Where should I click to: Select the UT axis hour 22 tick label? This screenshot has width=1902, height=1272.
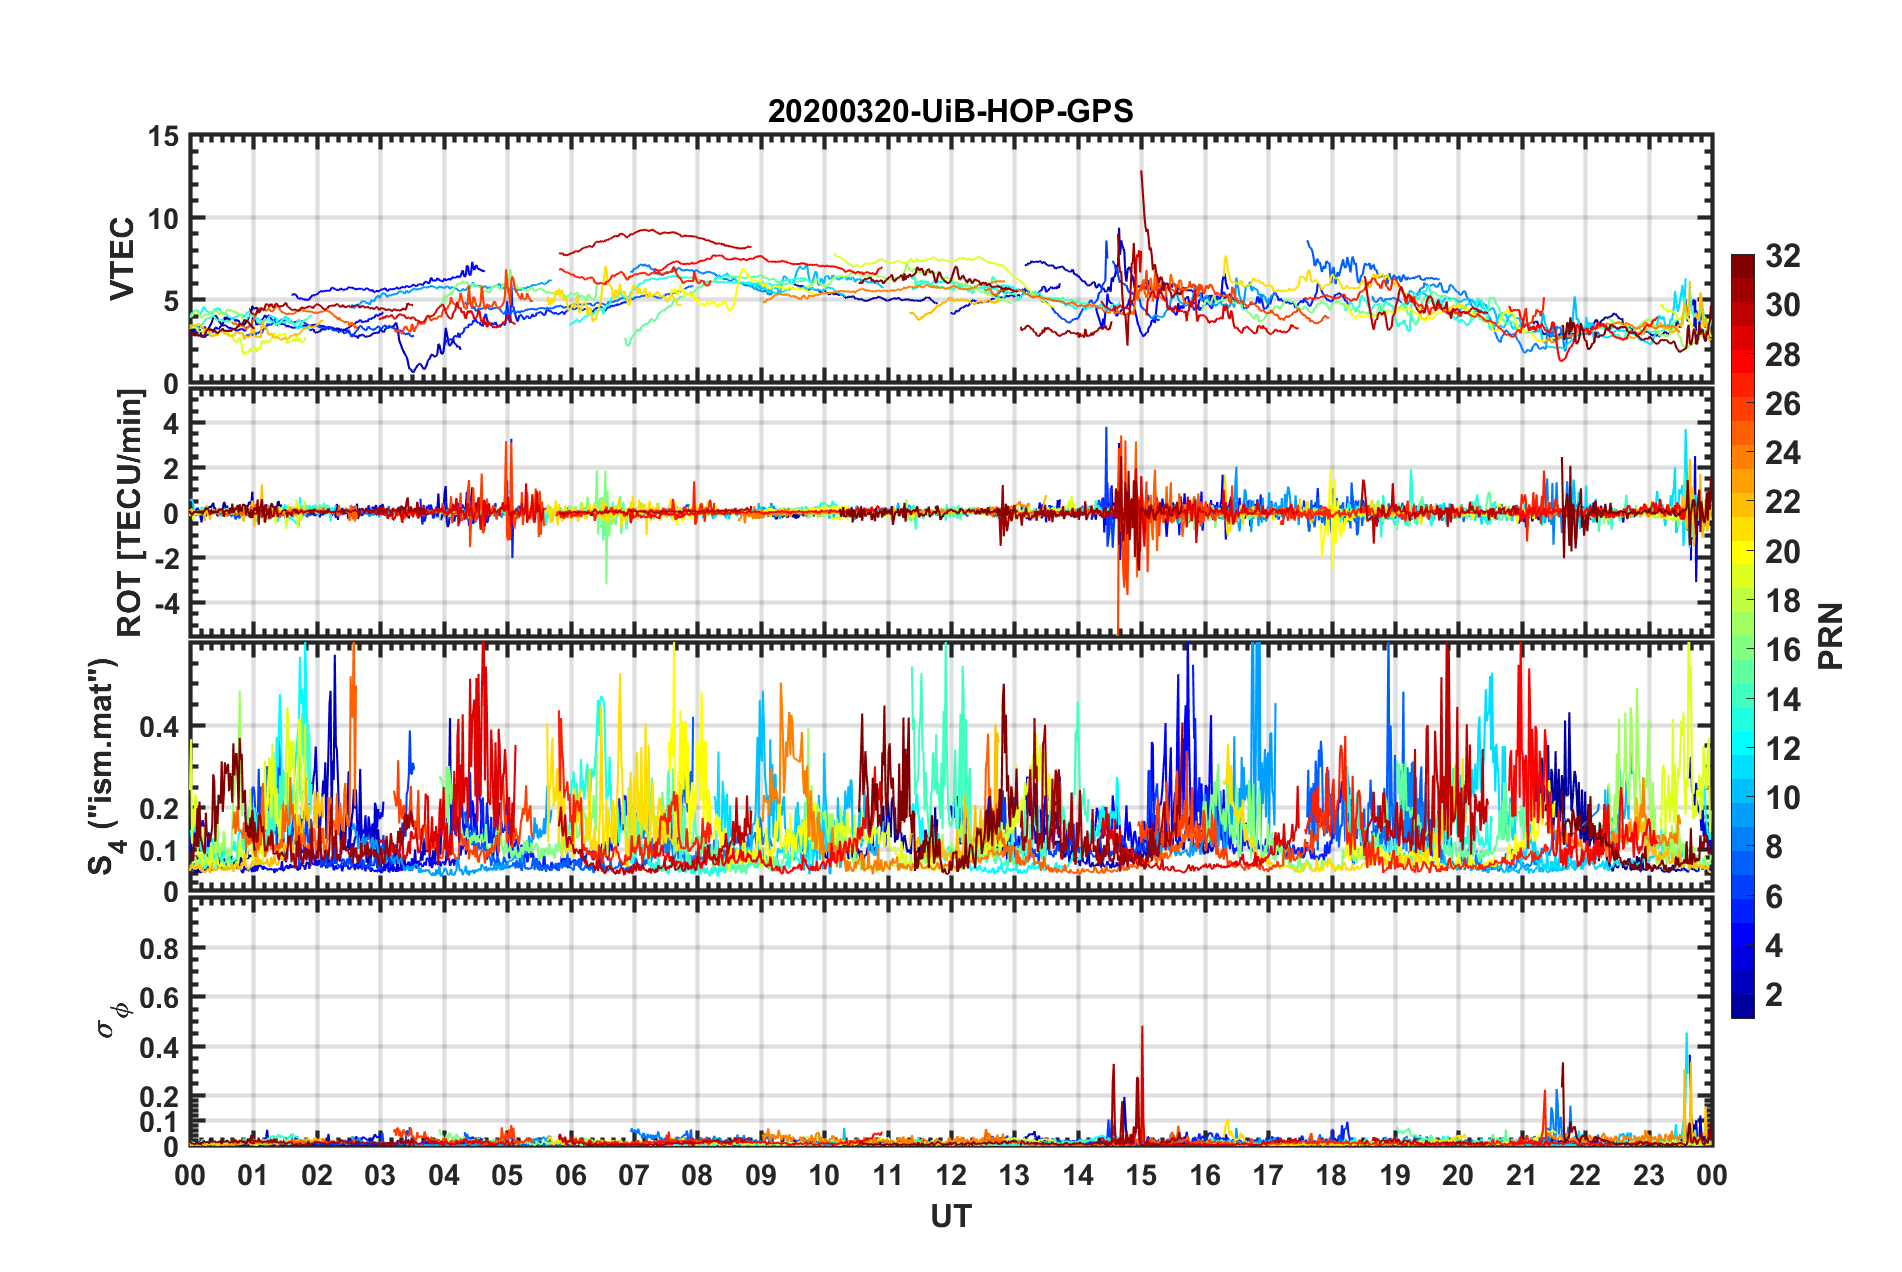1585,1175
